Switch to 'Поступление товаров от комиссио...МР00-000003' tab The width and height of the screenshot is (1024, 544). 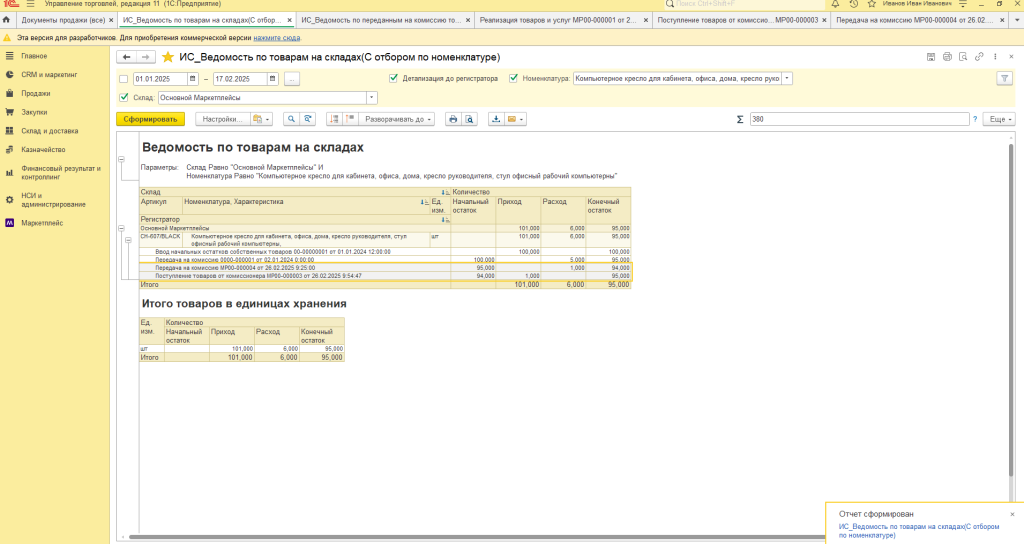pos(737,20)
